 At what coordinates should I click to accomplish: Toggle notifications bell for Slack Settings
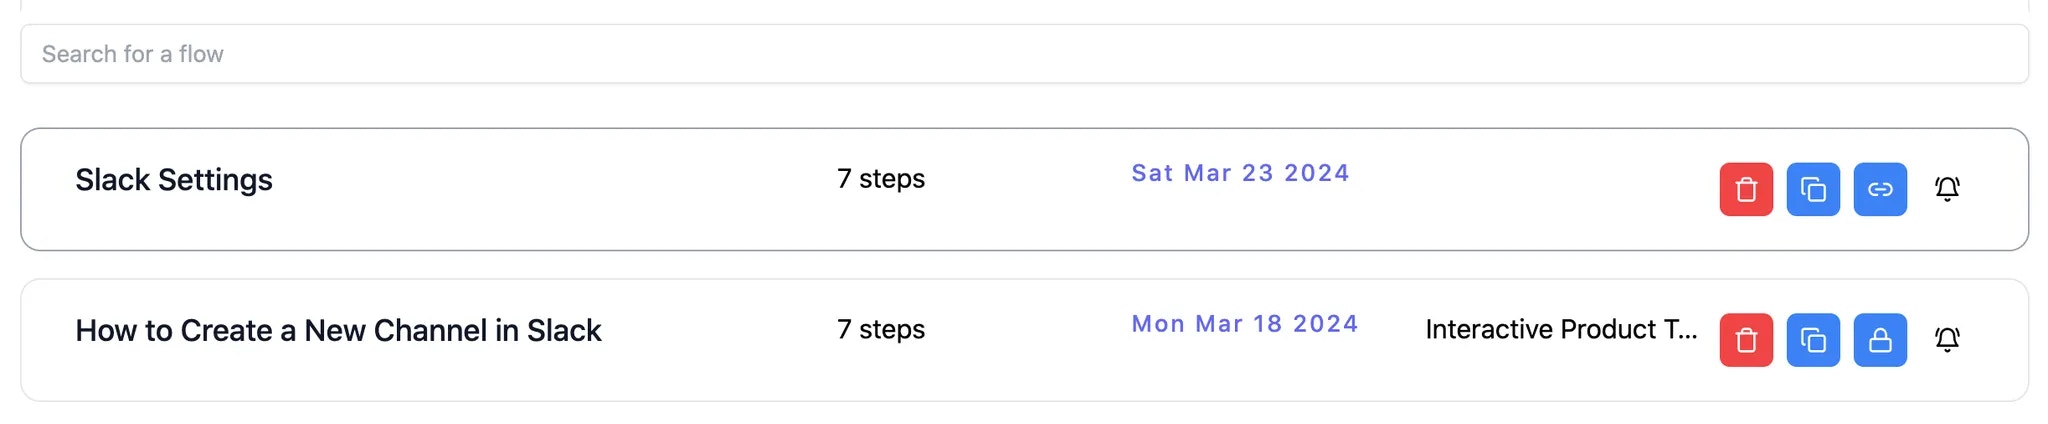pos(1947,189)
